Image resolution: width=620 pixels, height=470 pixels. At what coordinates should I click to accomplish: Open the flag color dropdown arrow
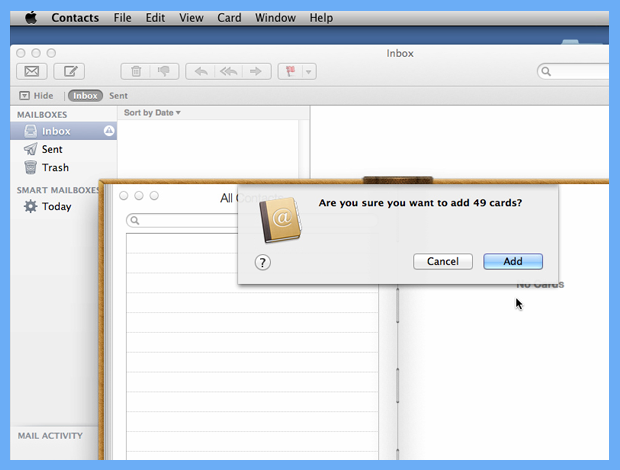click(309, 72)
